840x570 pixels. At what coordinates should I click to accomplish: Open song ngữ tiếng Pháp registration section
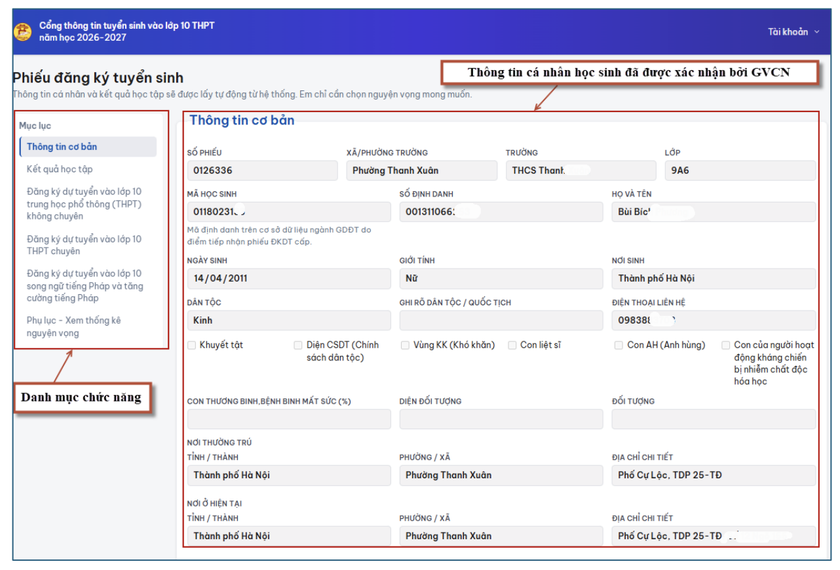click(84, 286)
